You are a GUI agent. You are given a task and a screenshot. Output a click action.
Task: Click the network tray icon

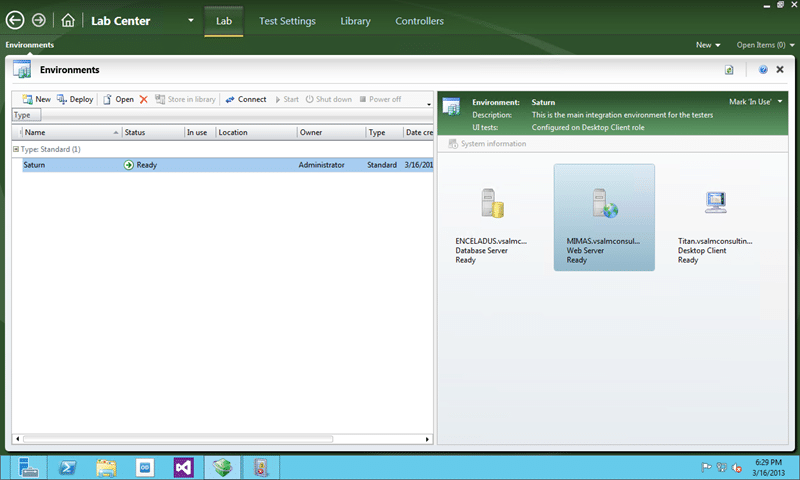(x=721, y=467)
